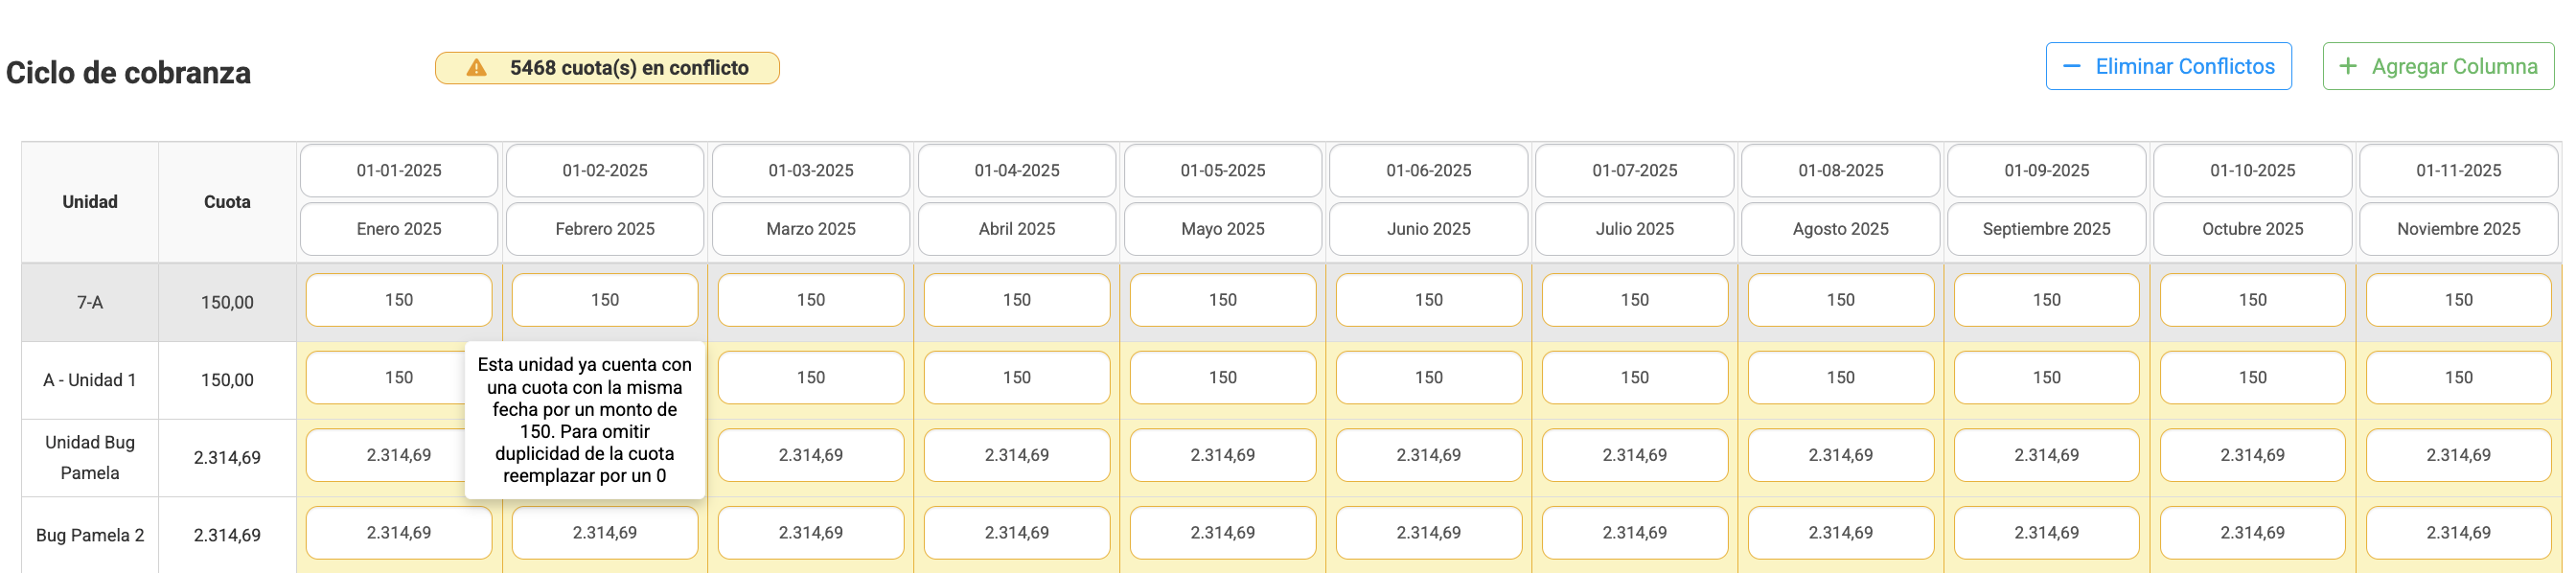Edit the 01-11-2025 date field
The image size is (2576, 573).
point(2459,171)
